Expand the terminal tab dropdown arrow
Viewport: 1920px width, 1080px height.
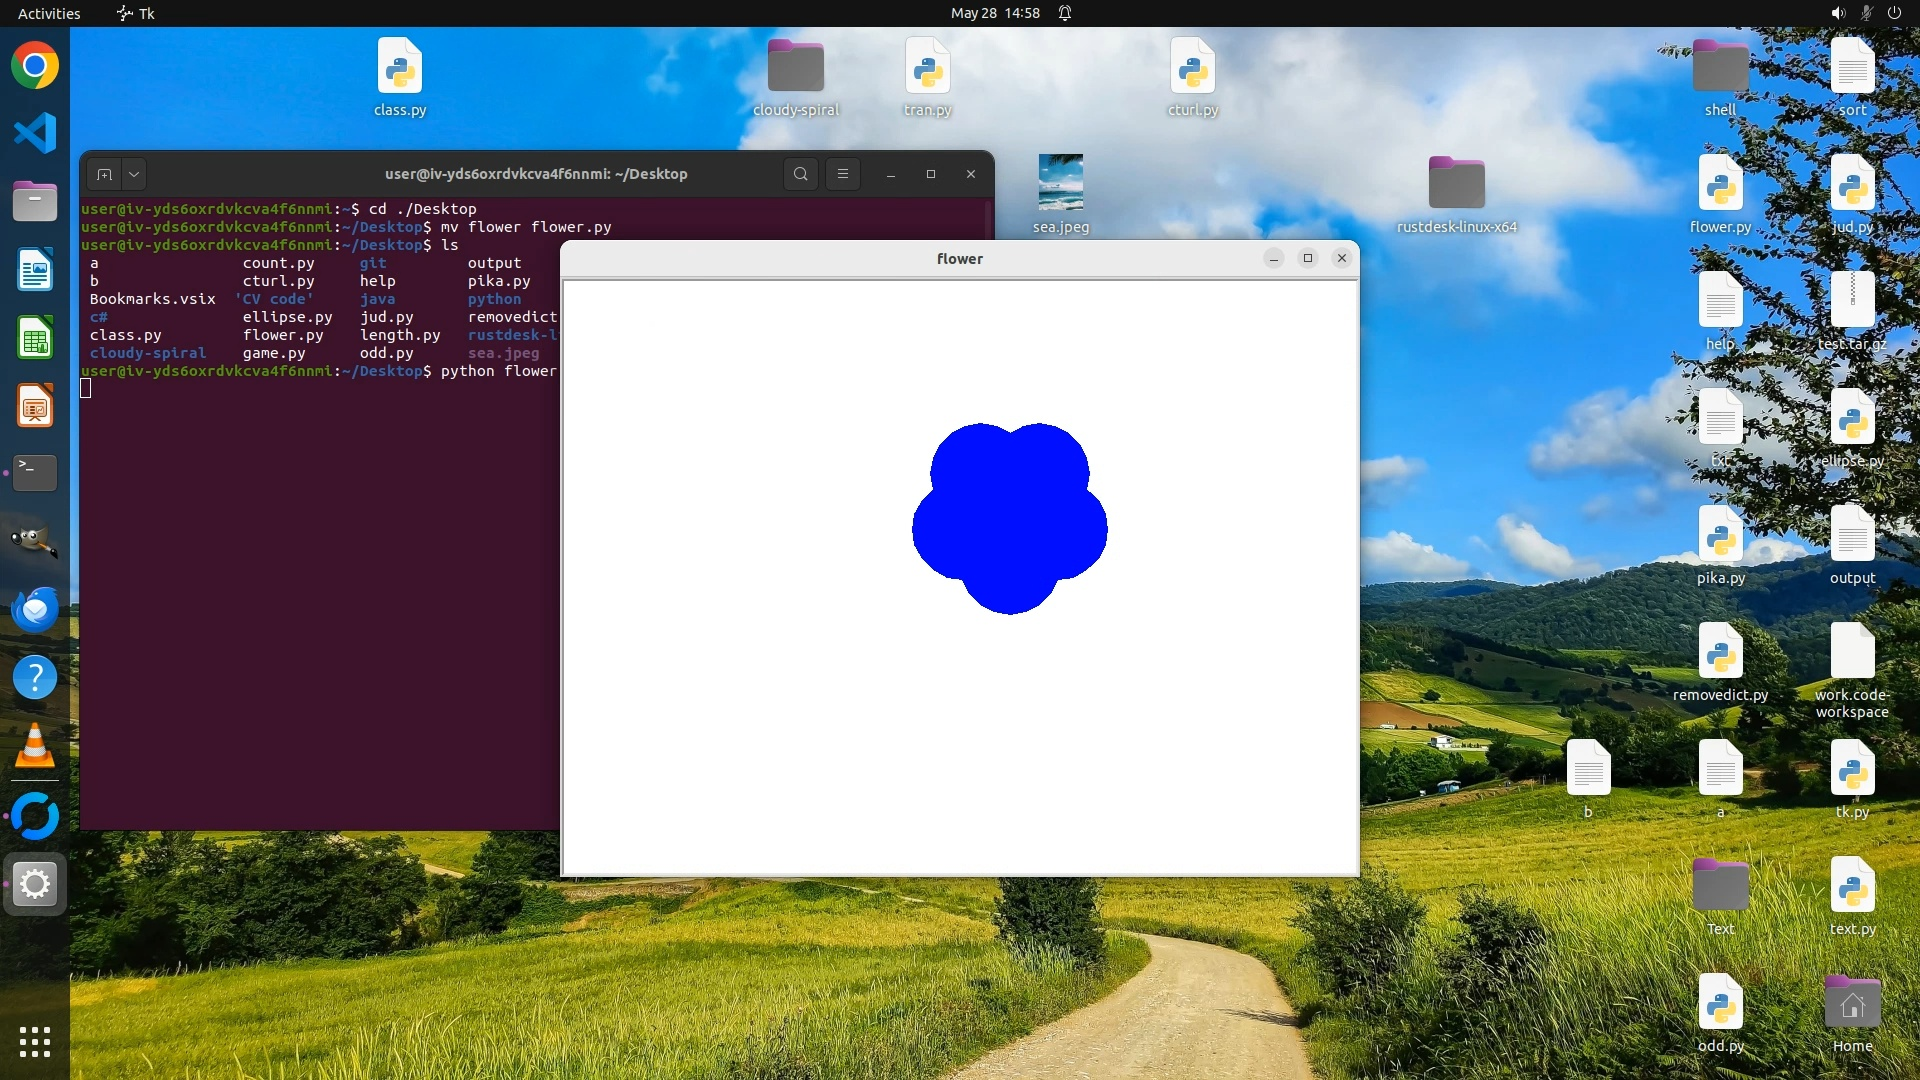click(x=134, y=174)
